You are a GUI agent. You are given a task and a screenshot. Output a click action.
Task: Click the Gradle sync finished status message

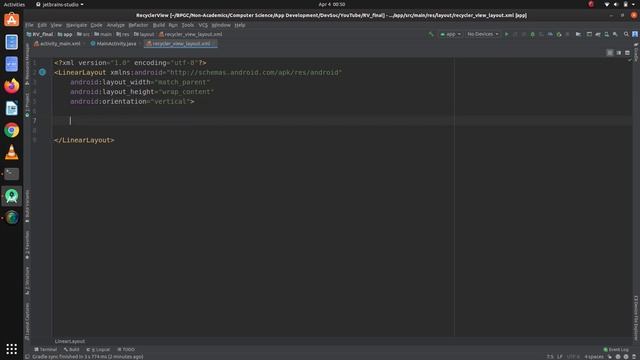[87, 357]
